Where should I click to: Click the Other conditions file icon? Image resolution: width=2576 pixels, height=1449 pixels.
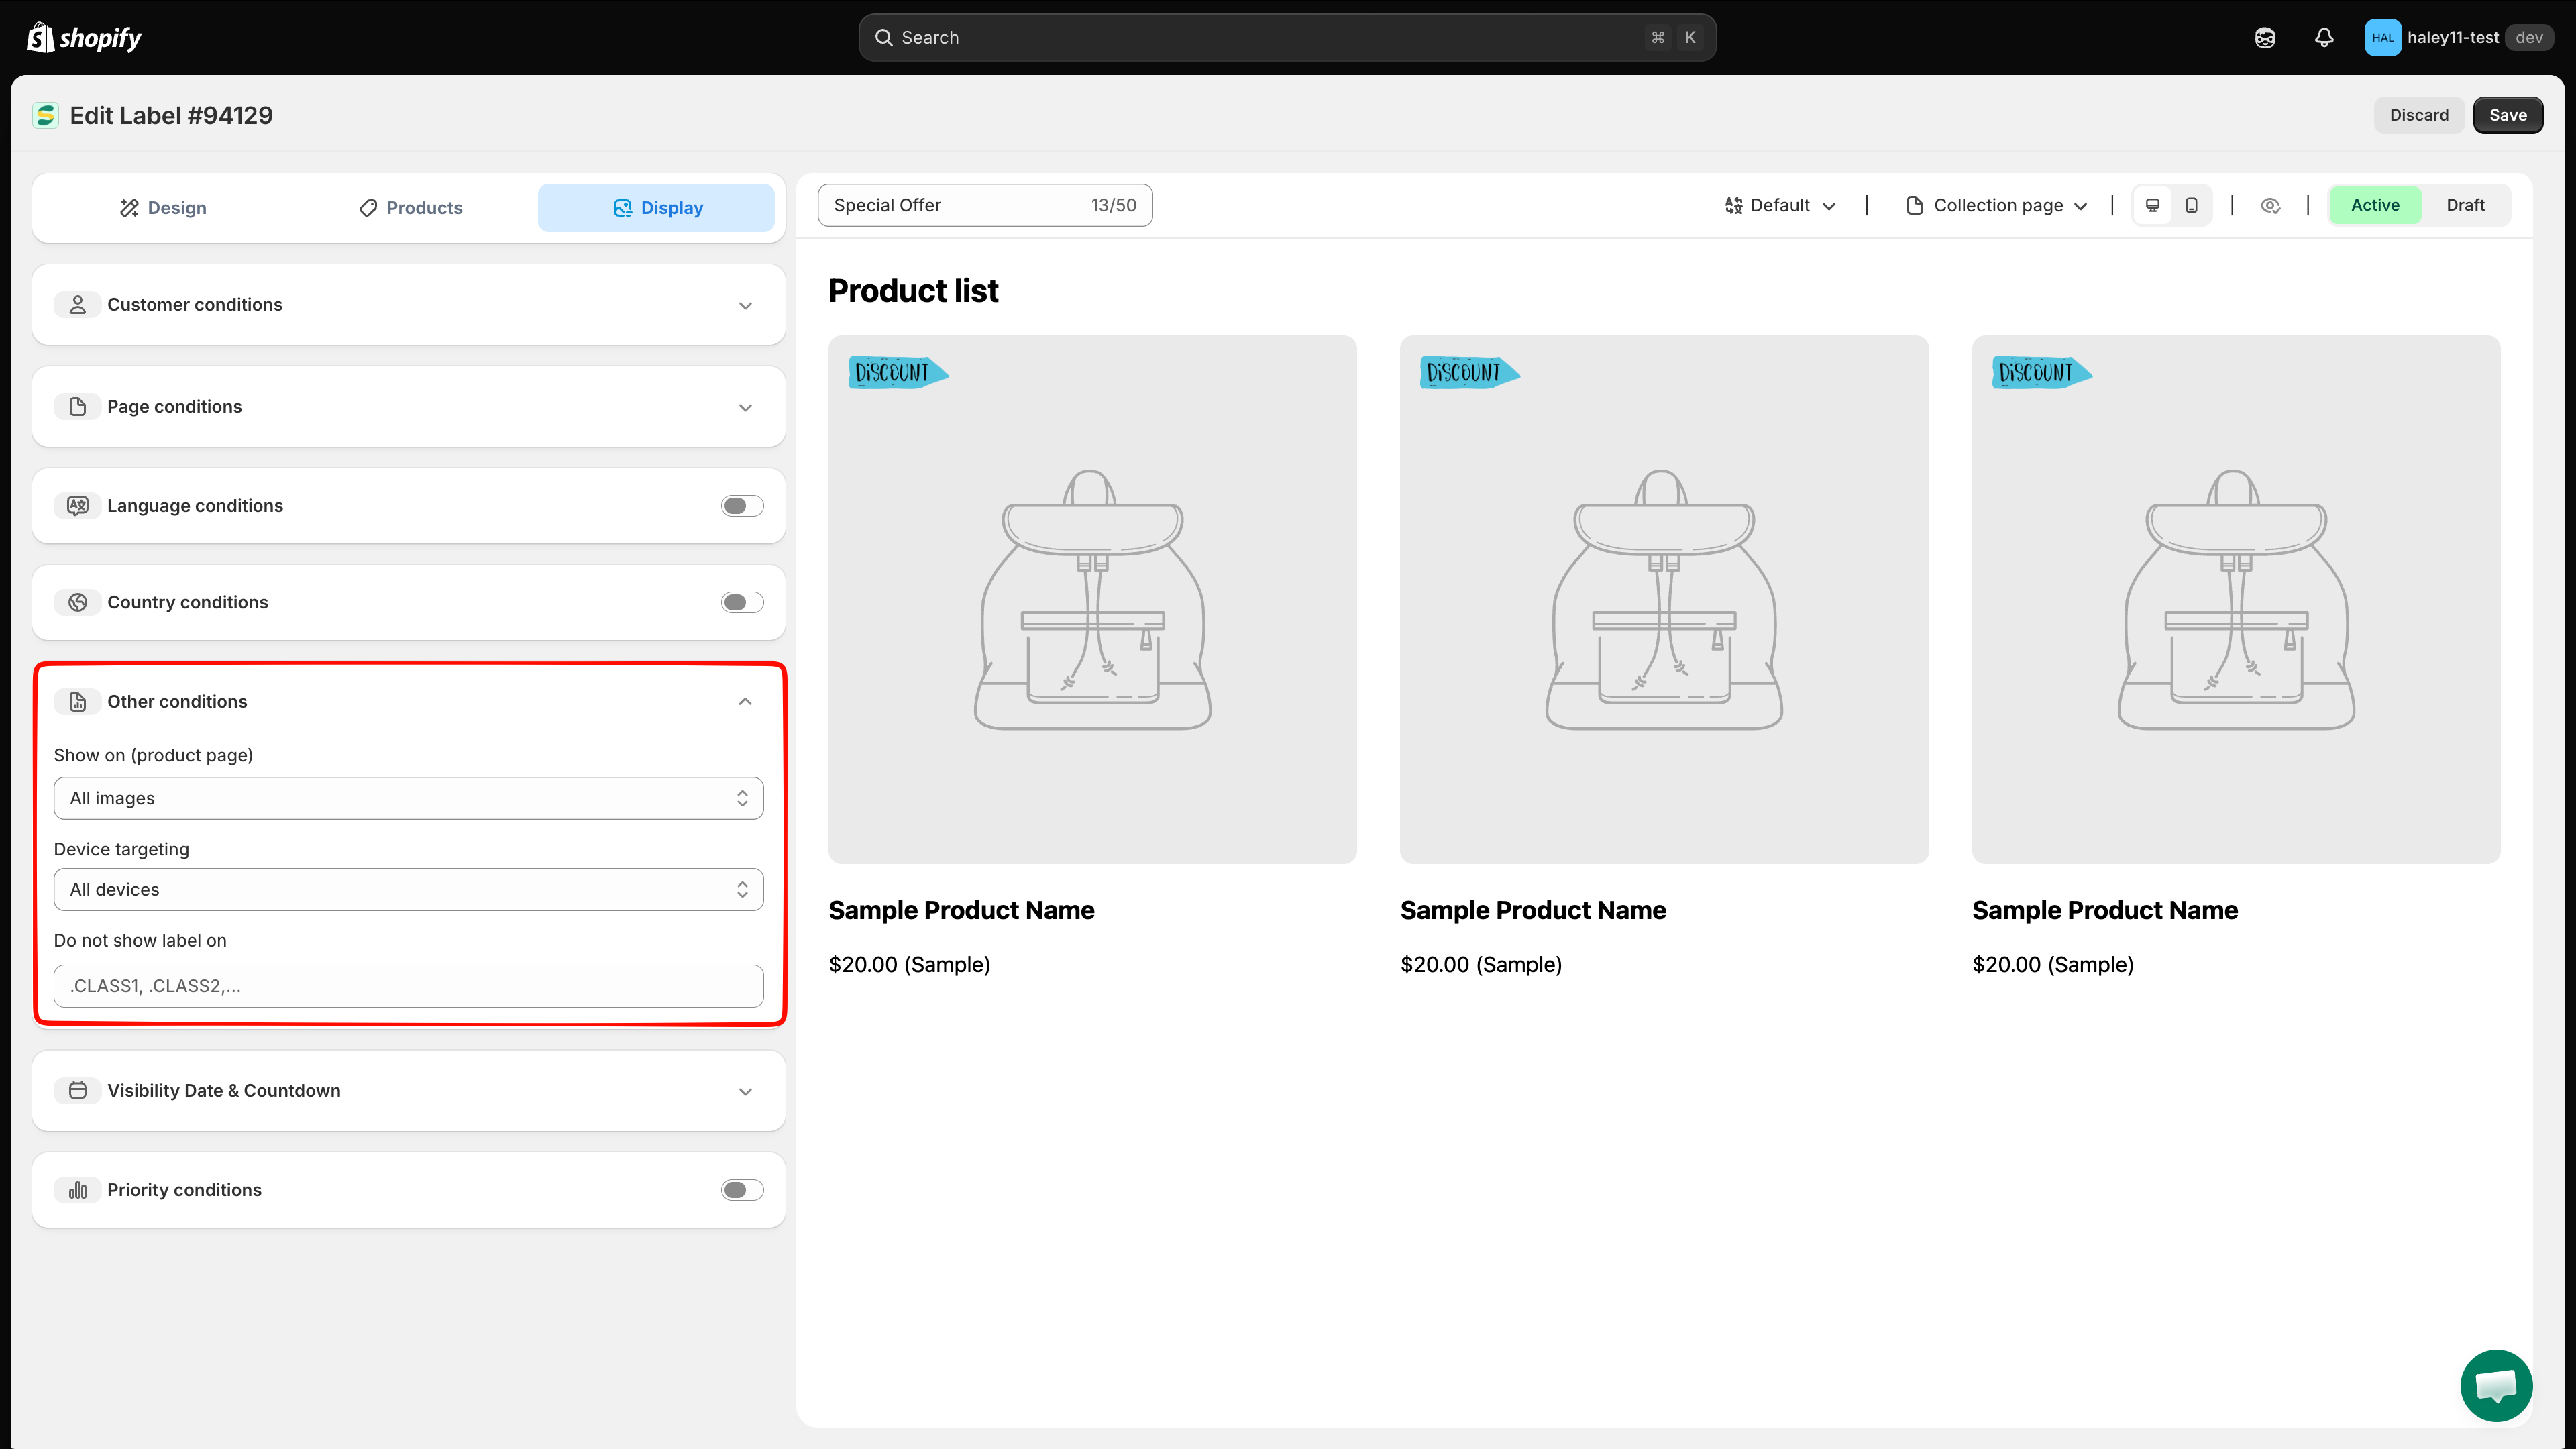[77, 701]
